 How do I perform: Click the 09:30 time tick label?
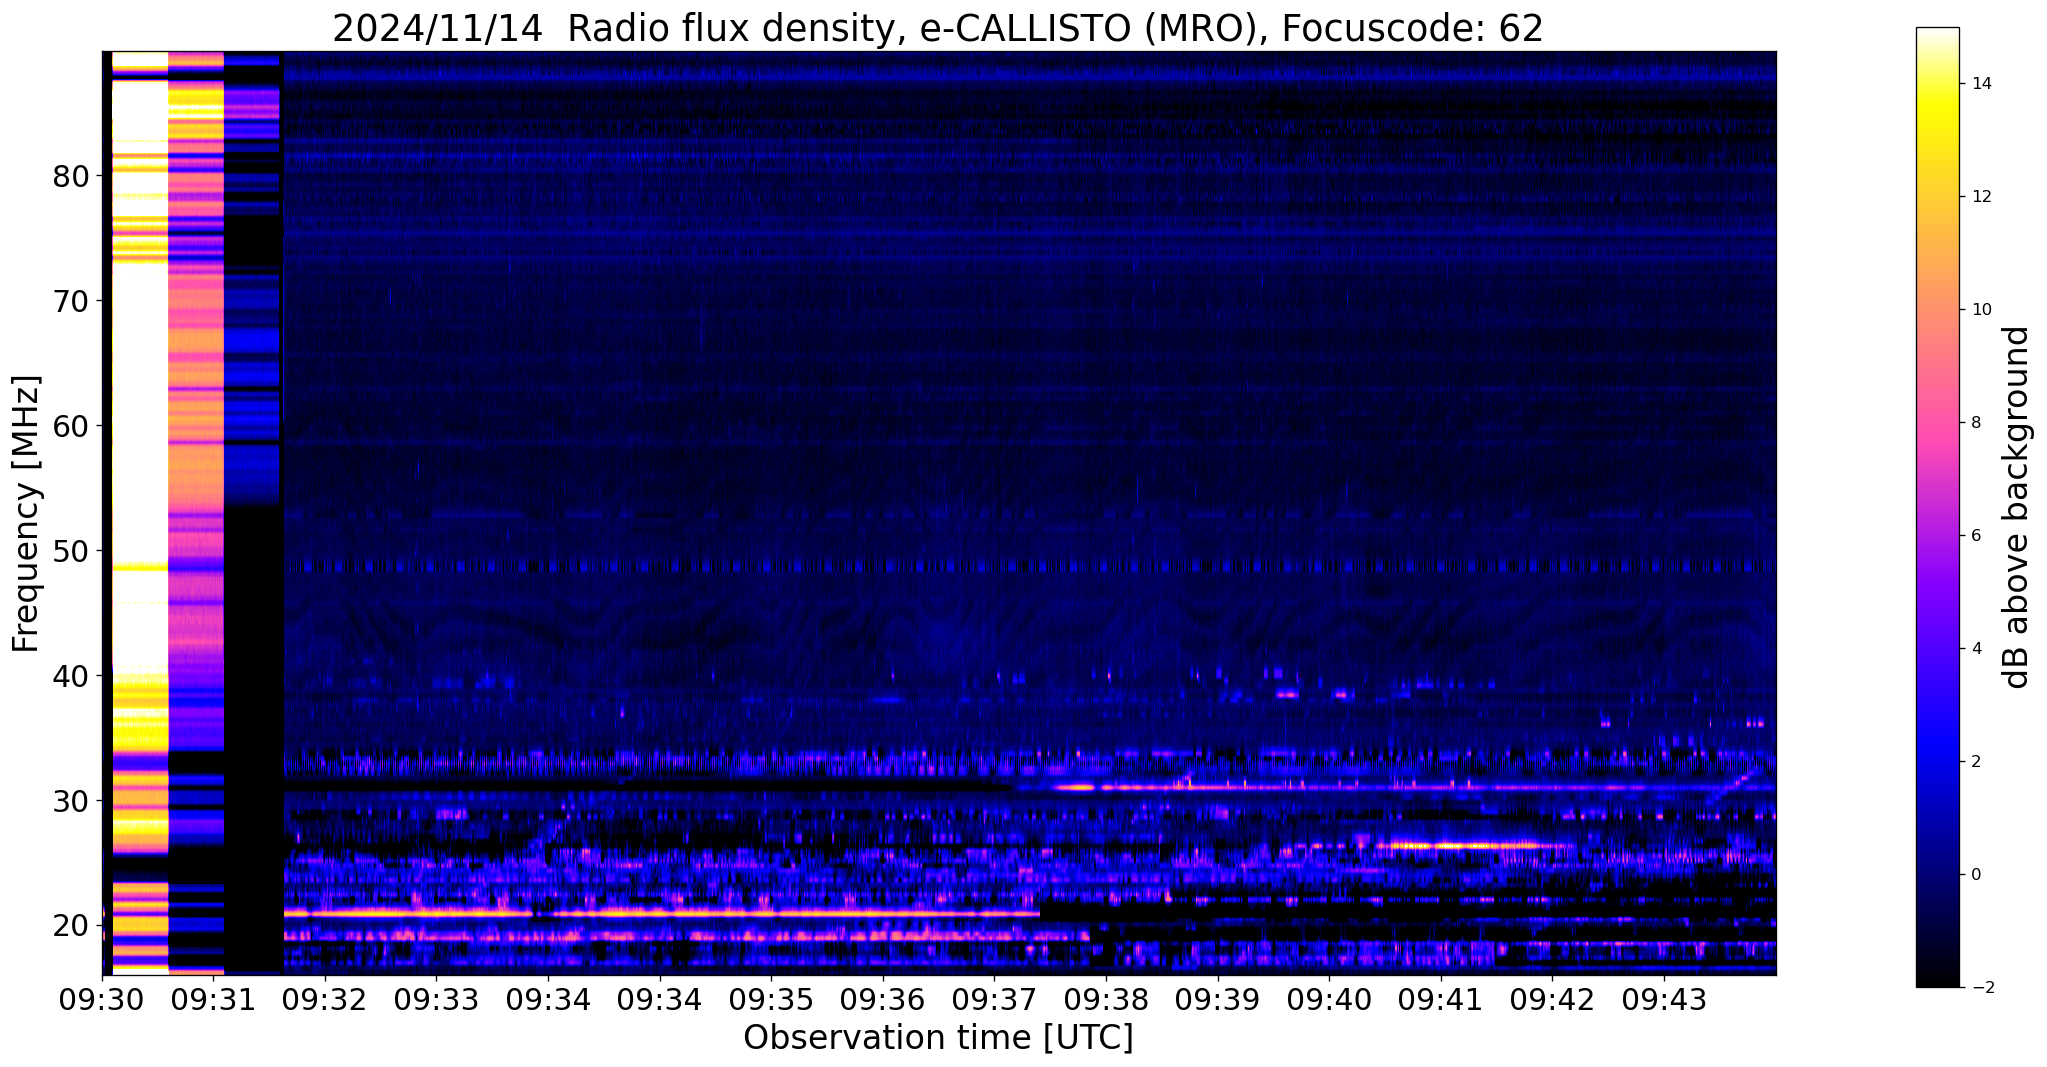[x=102, y=1001]
